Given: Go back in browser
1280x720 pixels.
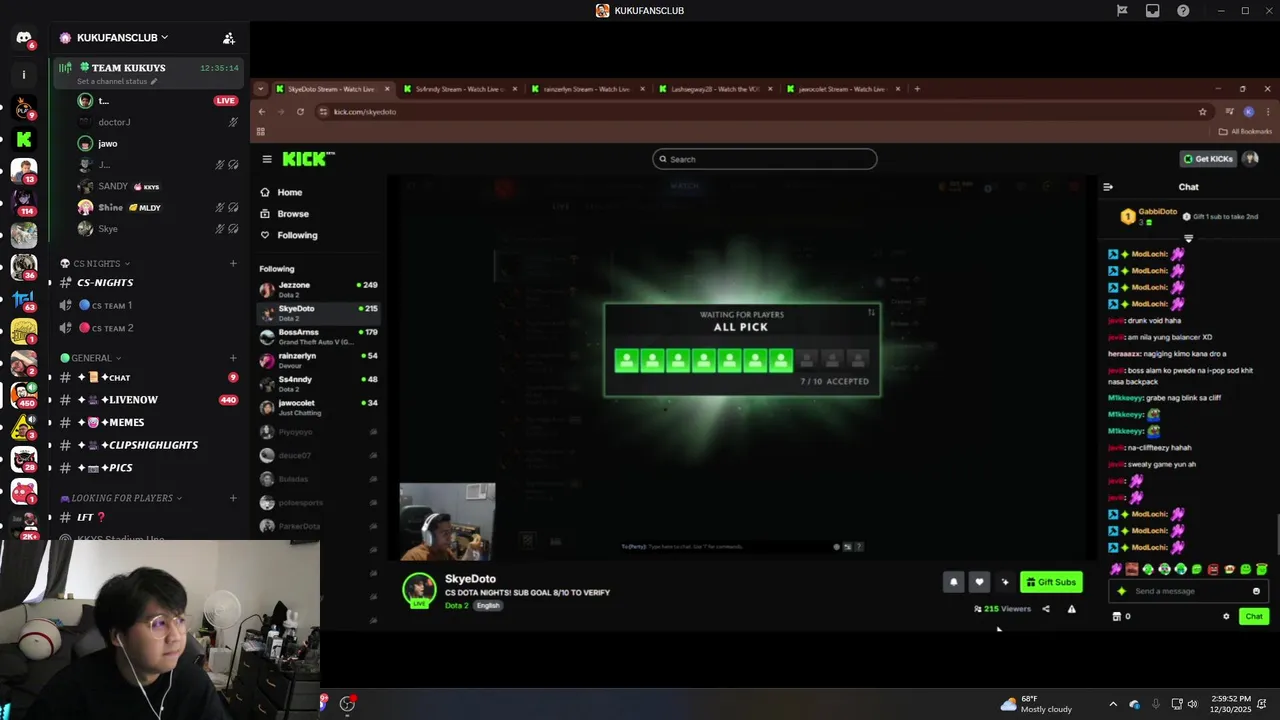Looking at the screenshot, I should pyautogui.click(x=262, y=112).
